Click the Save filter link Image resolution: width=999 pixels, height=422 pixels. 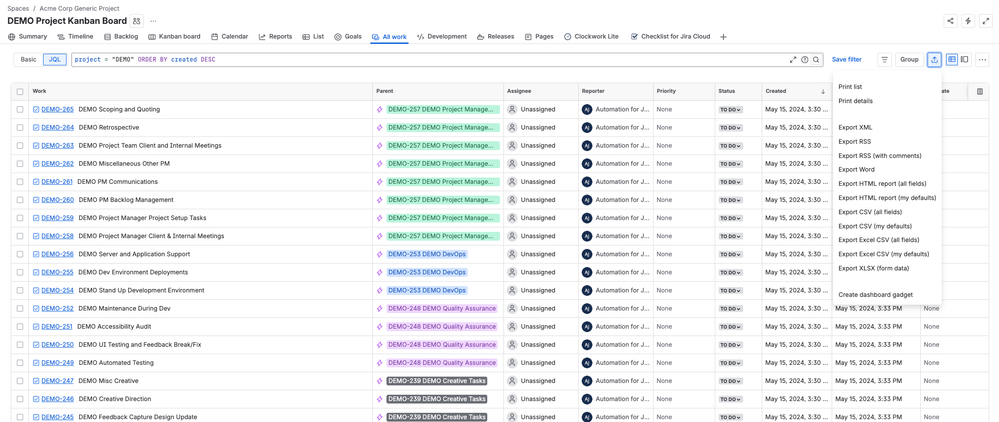coord(846,60)
